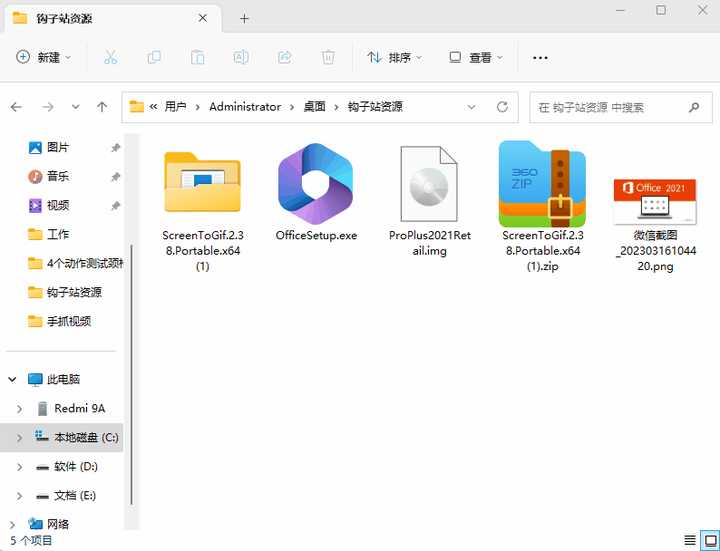
Task: Select the 微信截图_20230316104420.png thumbnail
Action: (x=655, y=225)
